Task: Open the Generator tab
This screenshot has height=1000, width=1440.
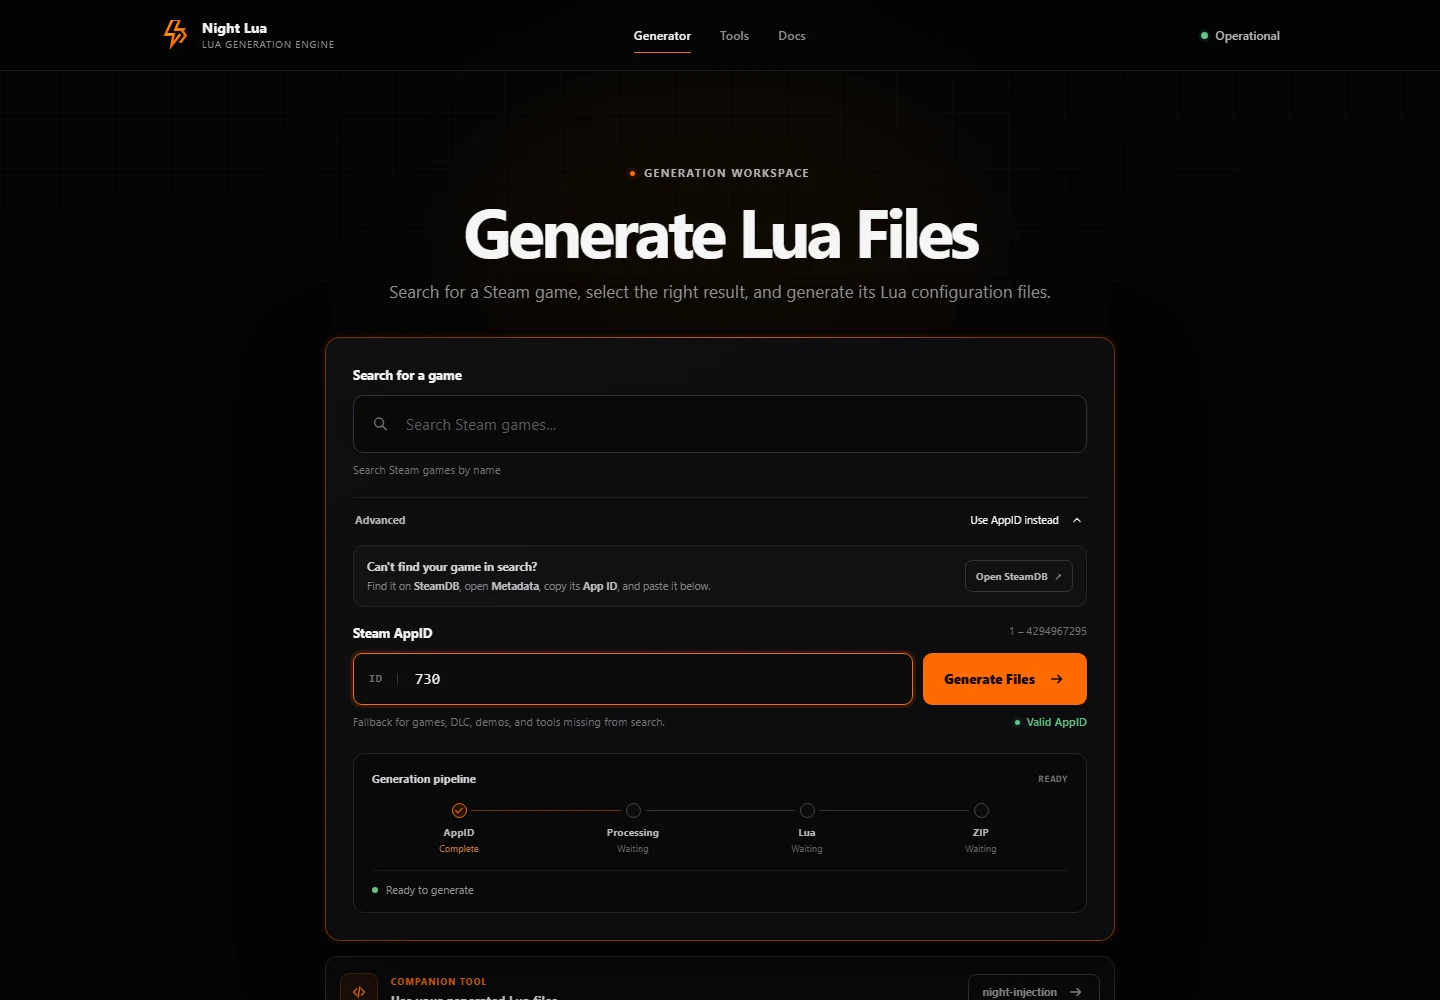Action: (662, 36)
